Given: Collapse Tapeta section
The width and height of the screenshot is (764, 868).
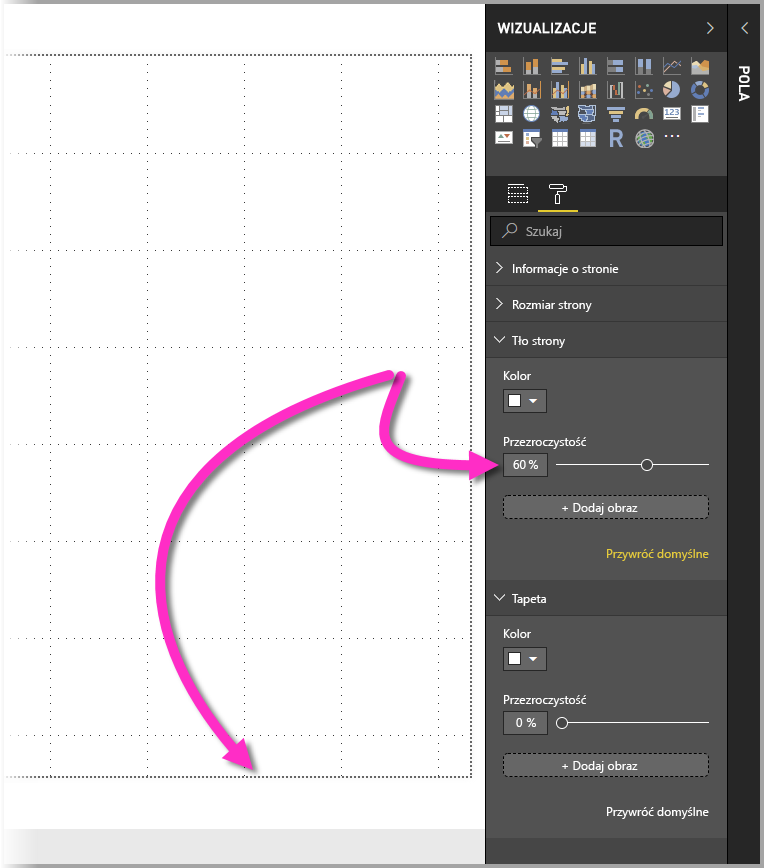Looking at the screenshot, I should 606,598.
